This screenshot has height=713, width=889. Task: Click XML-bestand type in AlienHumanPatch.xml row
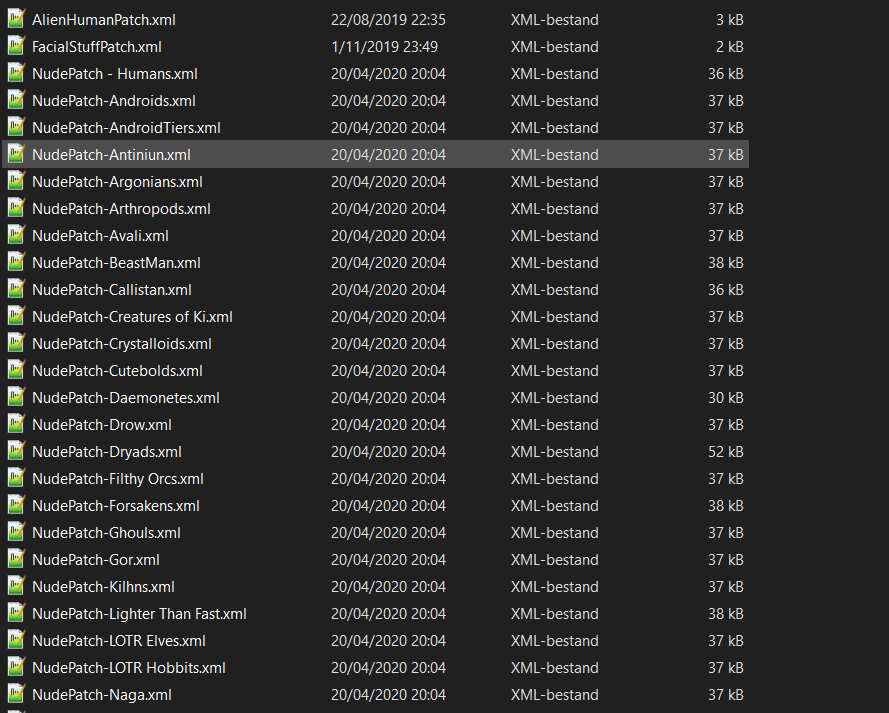coord(554,20)
